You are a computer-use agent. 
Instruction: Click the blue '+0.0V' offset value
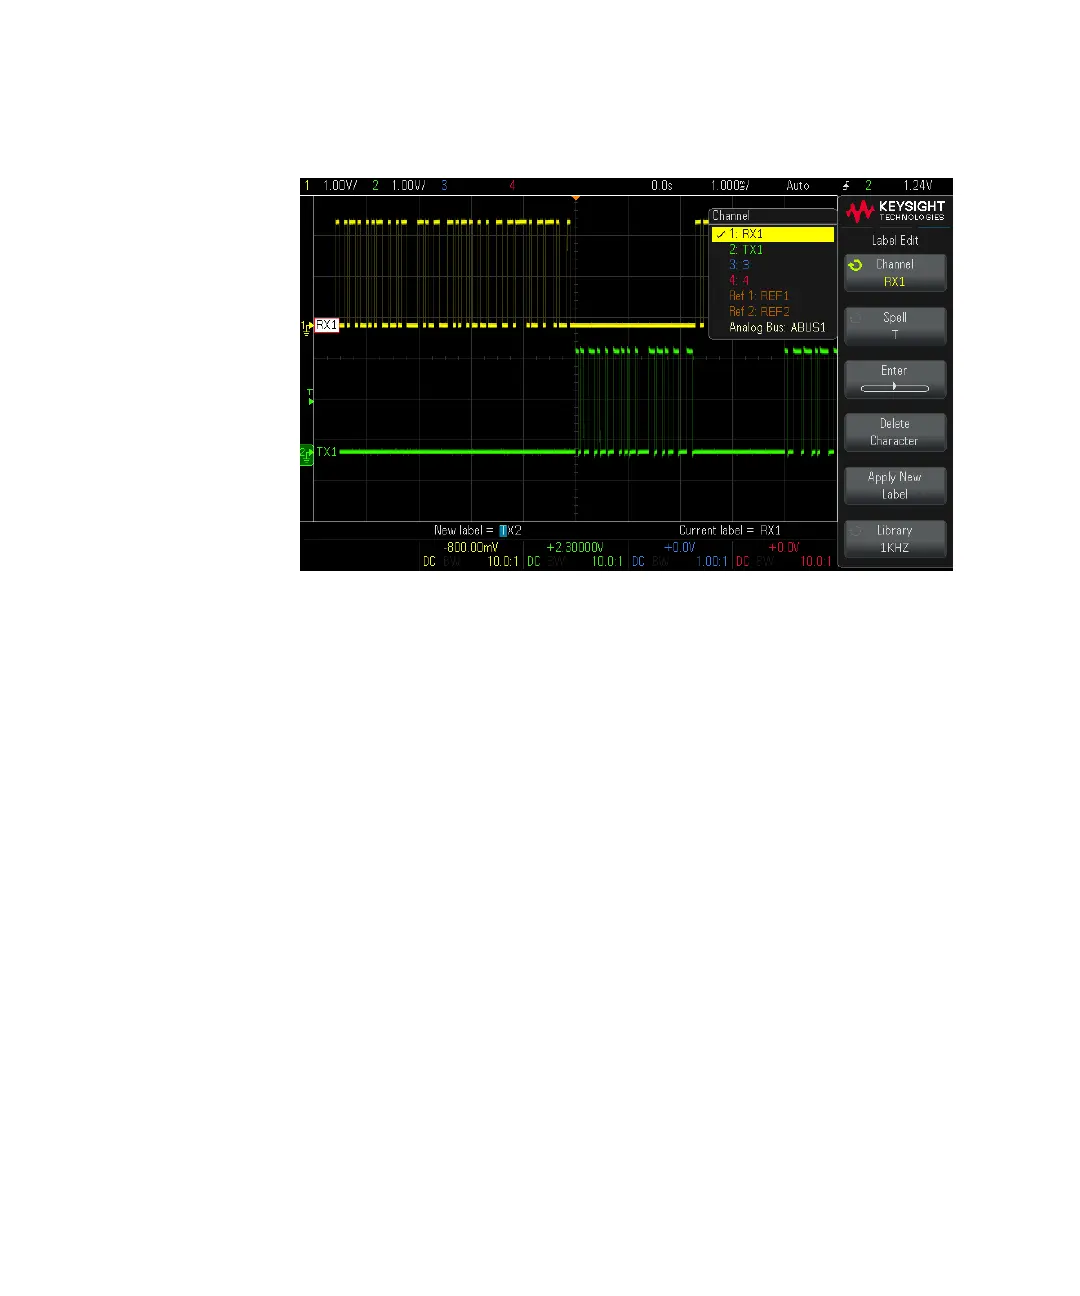[680, 547]
